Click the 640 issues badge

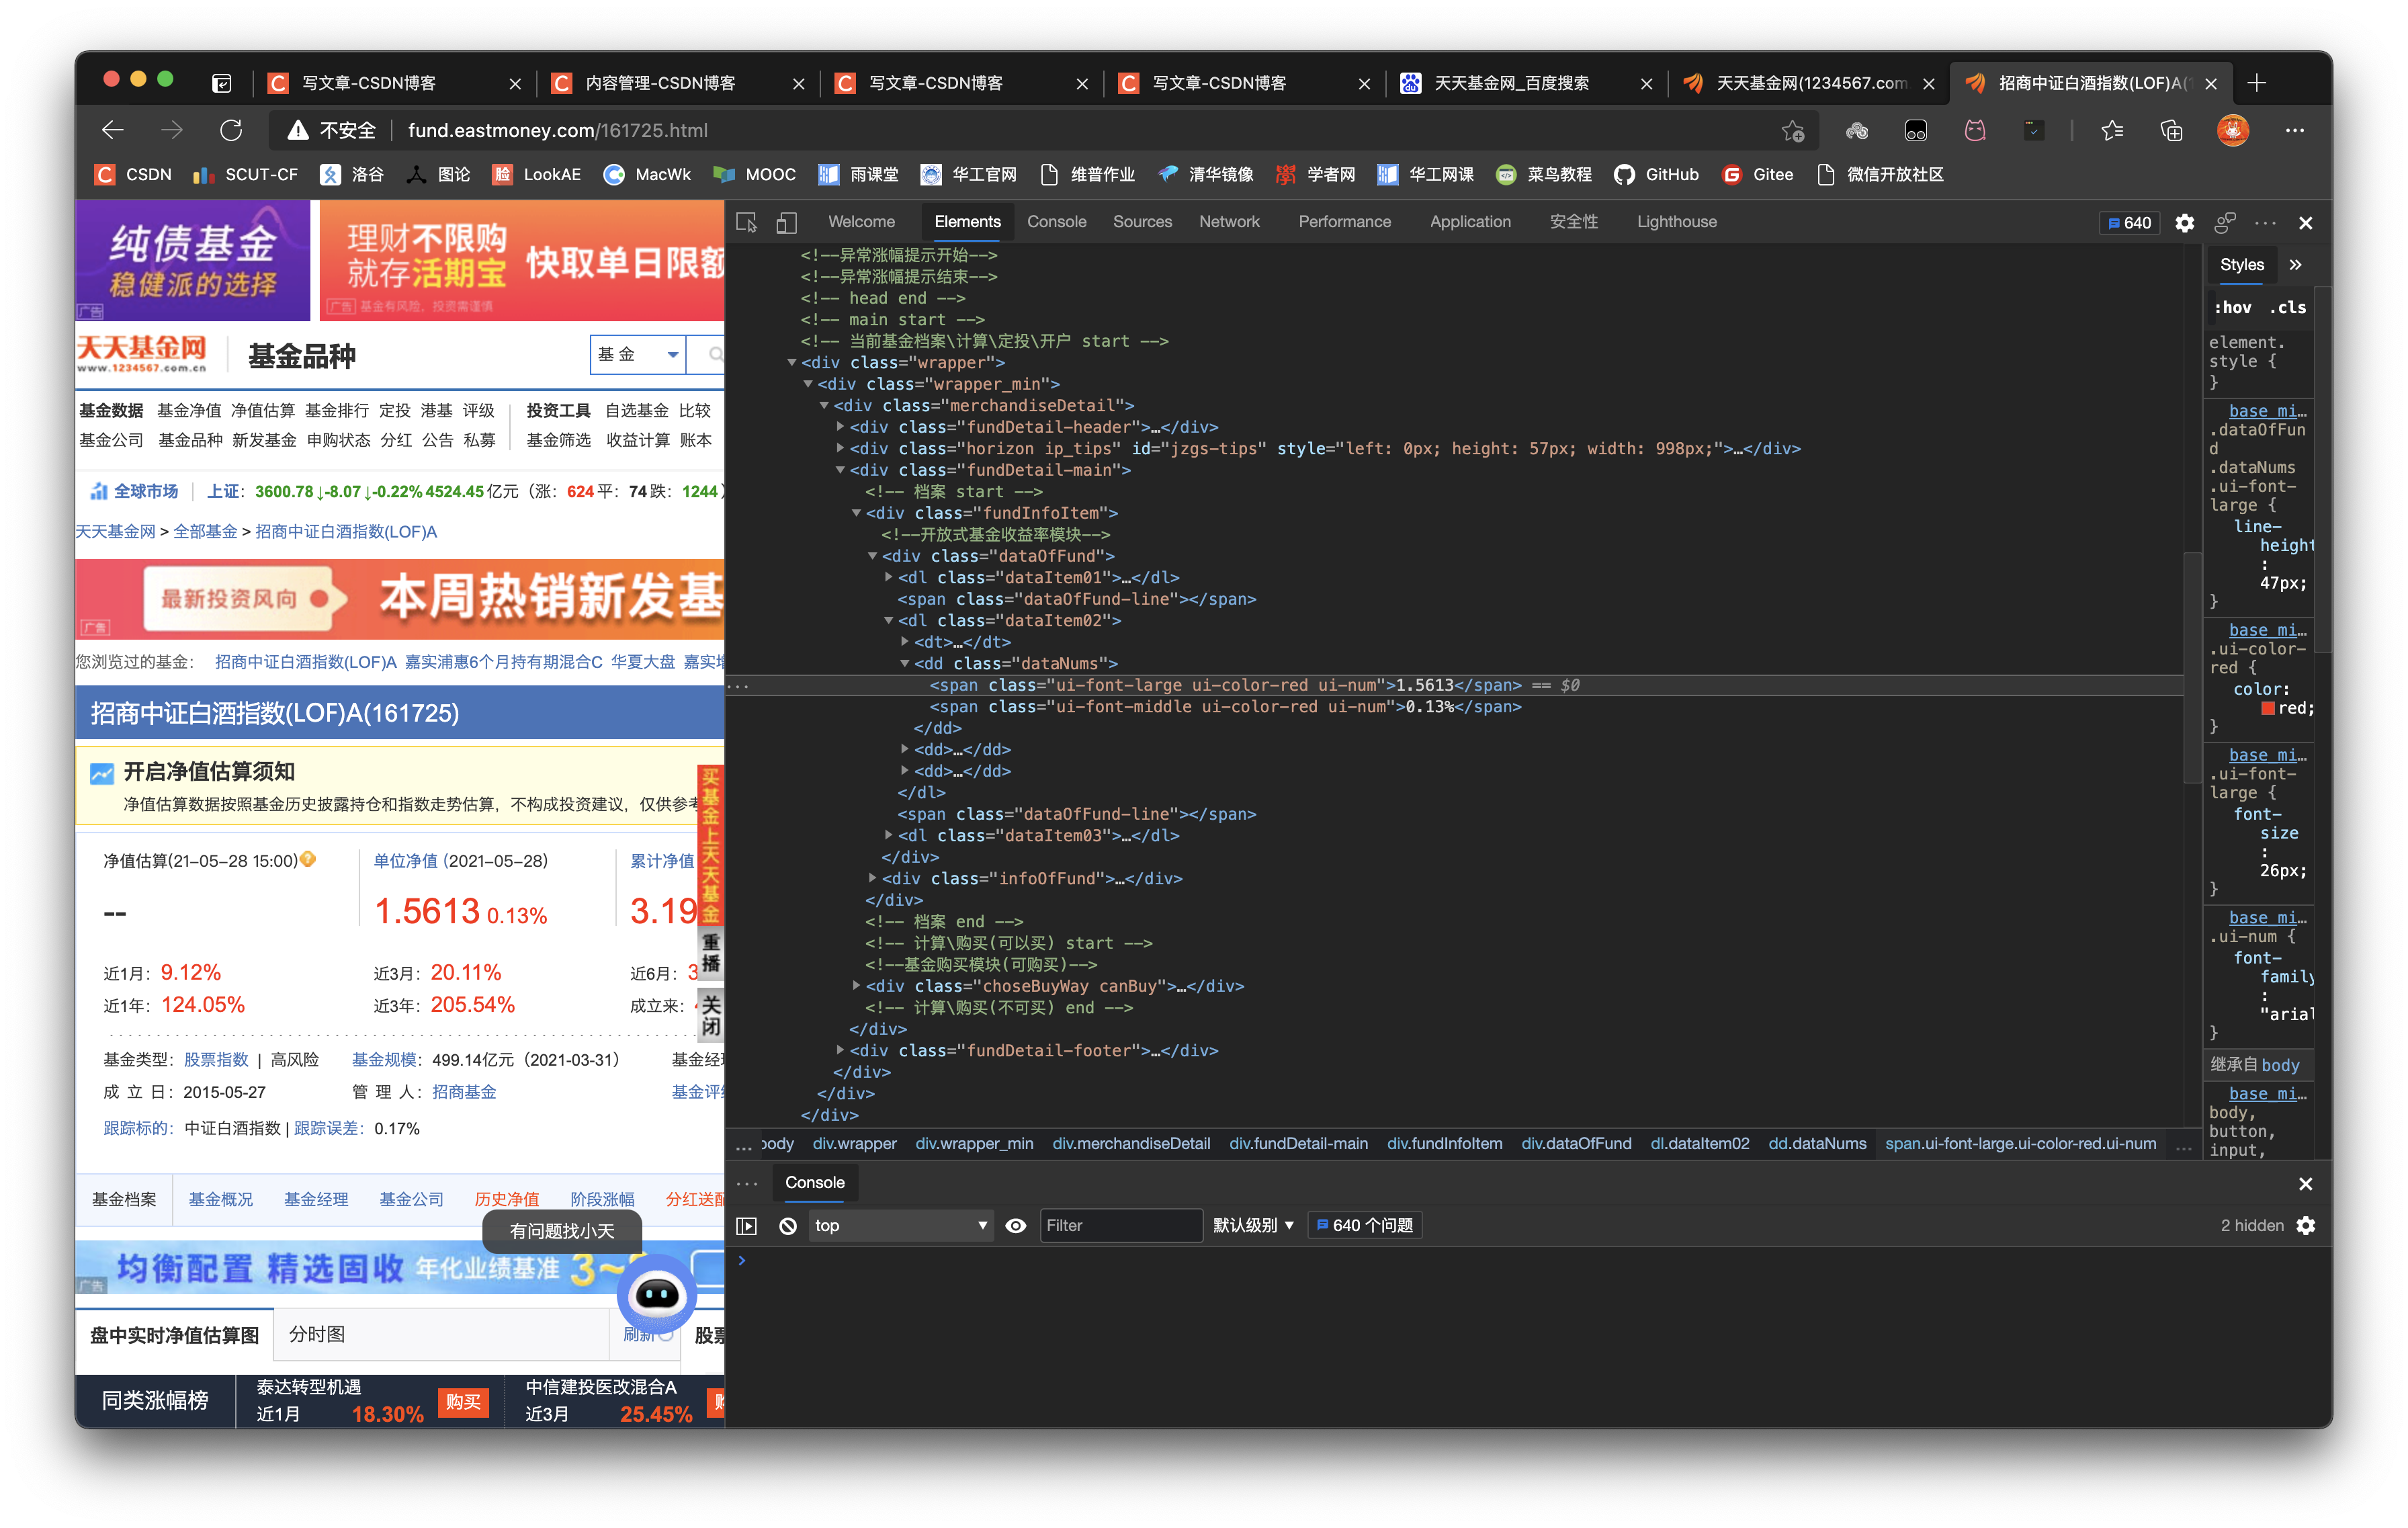(x=2129, y=223)
